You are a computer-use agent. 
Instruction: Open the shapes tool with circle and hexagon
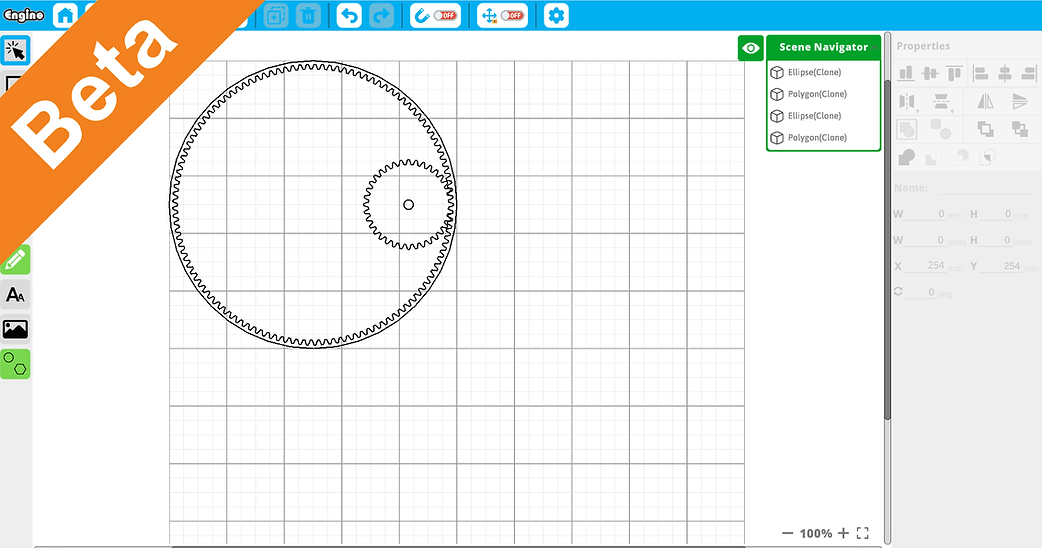15,364
